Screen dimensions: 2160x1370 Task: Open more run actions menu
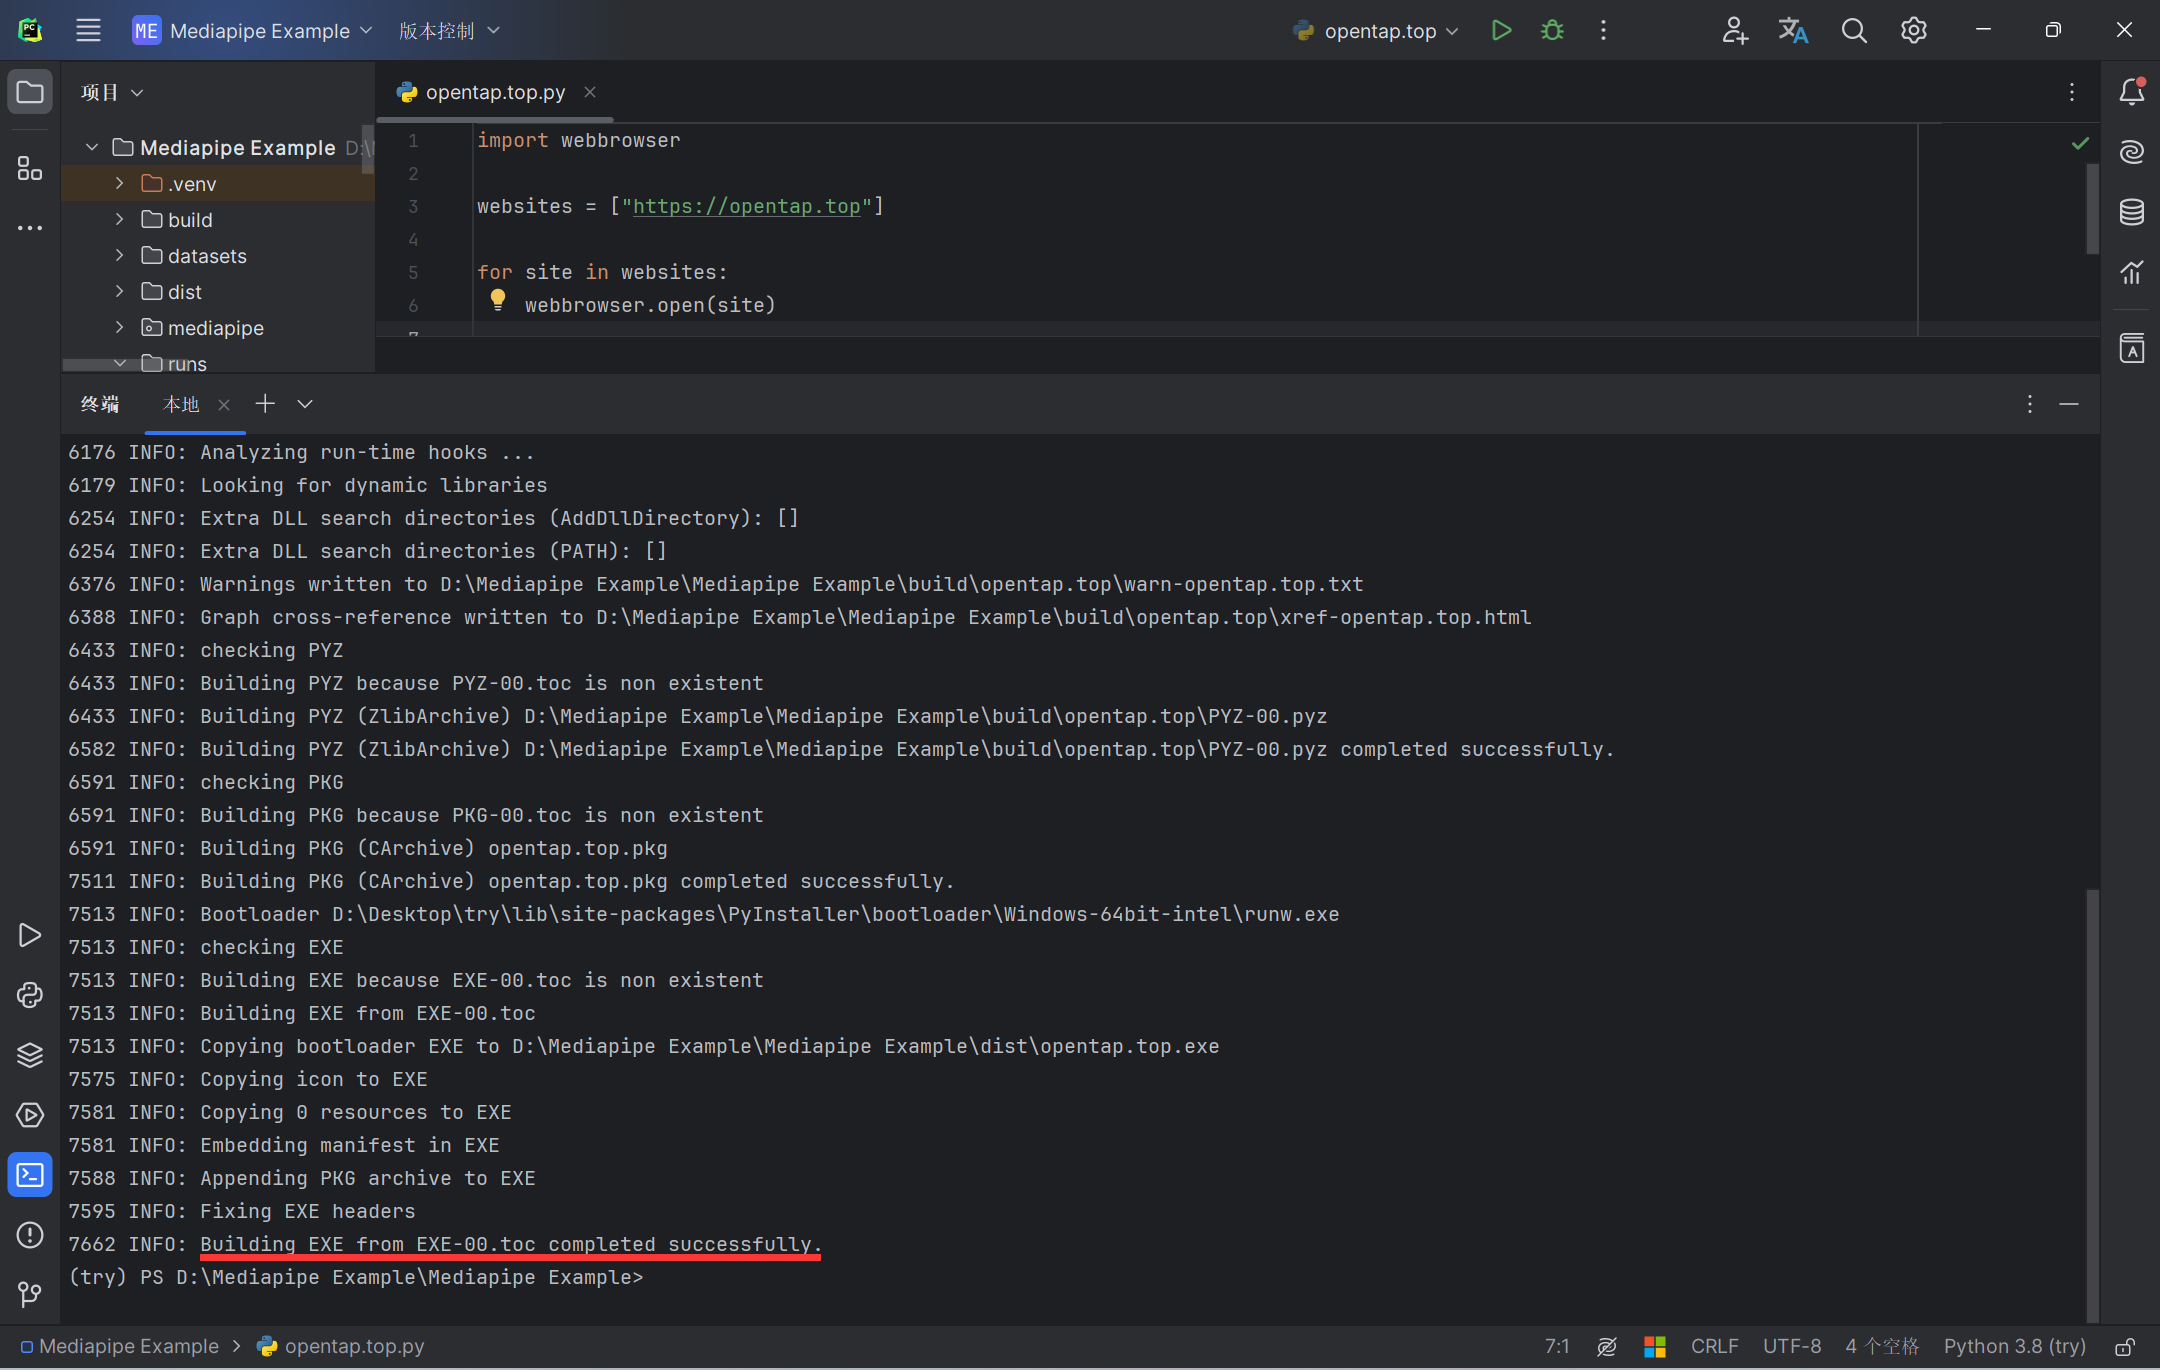[x=1603, y=30]
